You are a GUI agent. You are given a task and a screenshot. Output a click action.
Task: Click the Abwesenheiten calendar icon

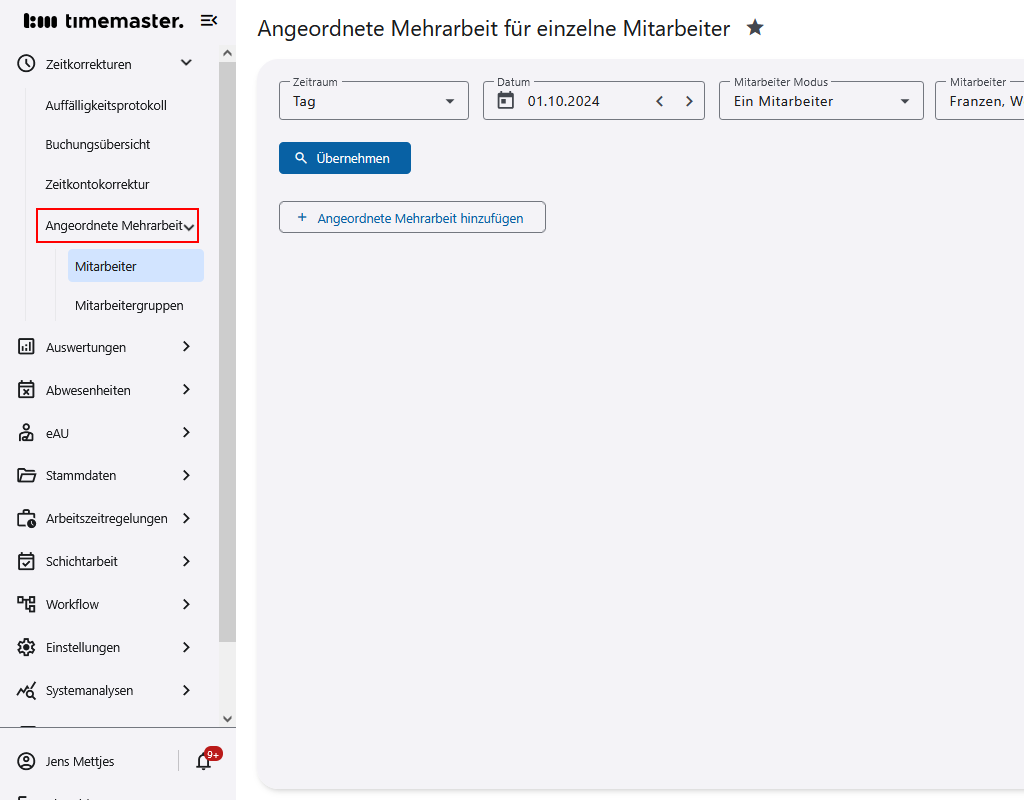[25, 390]
